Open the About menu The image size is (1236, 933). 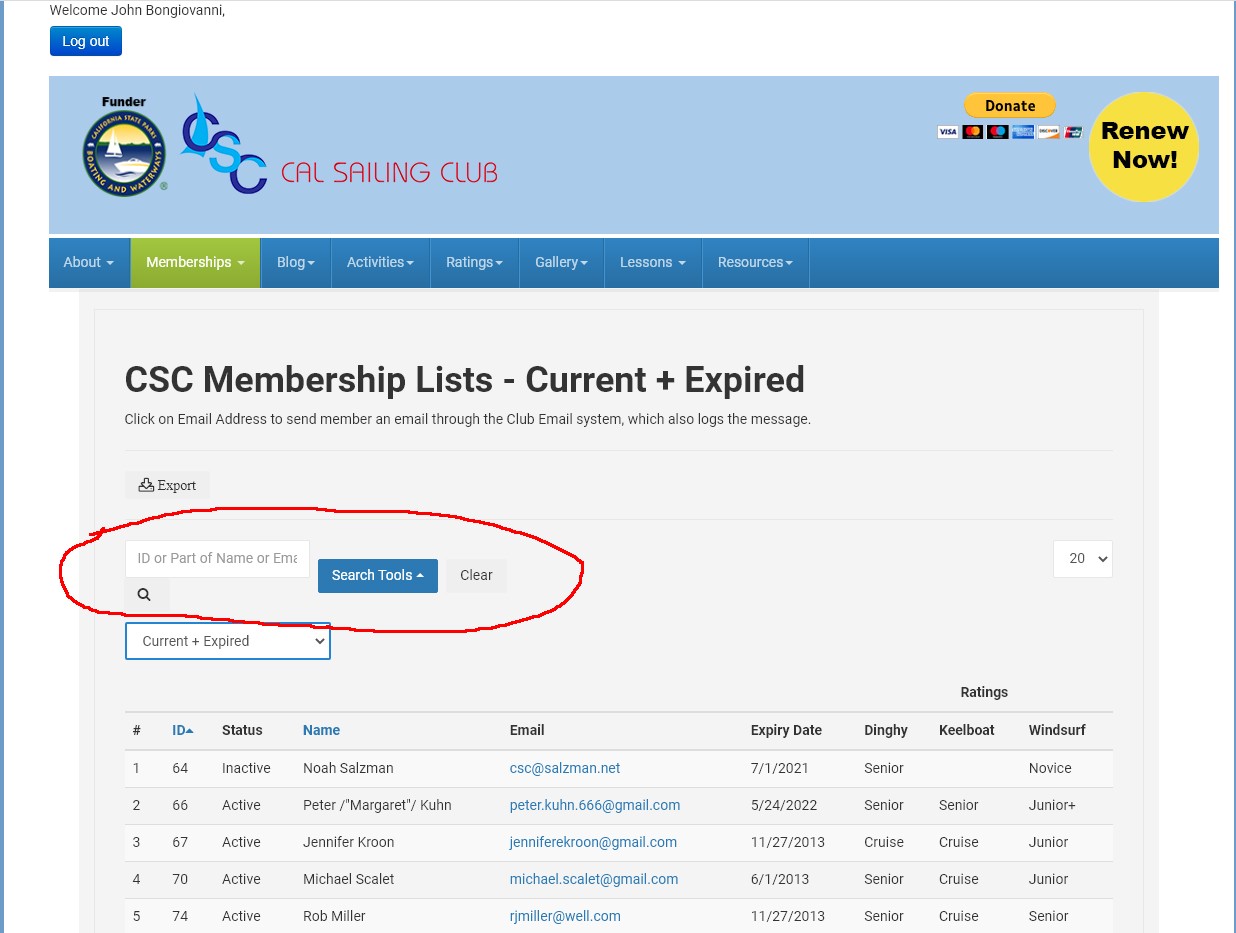(89, 262)
